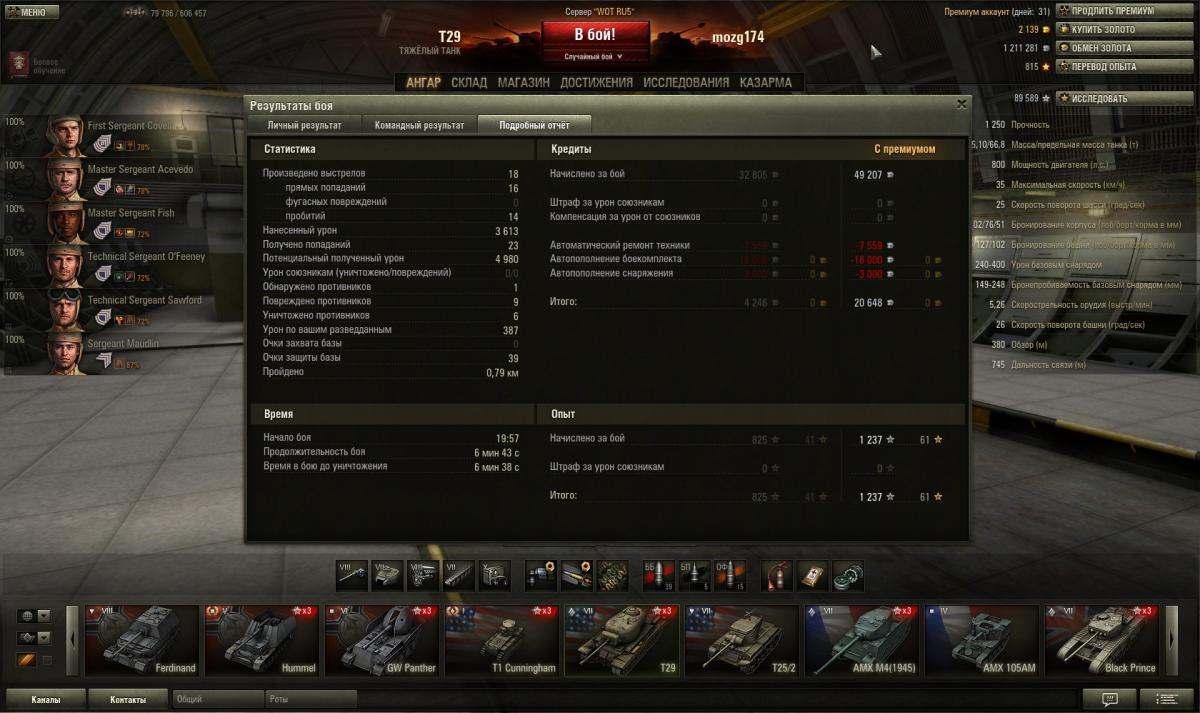Select the GW Panther tank in carousel
This screenshot has width=1200, height=713.
coord(382,640)
